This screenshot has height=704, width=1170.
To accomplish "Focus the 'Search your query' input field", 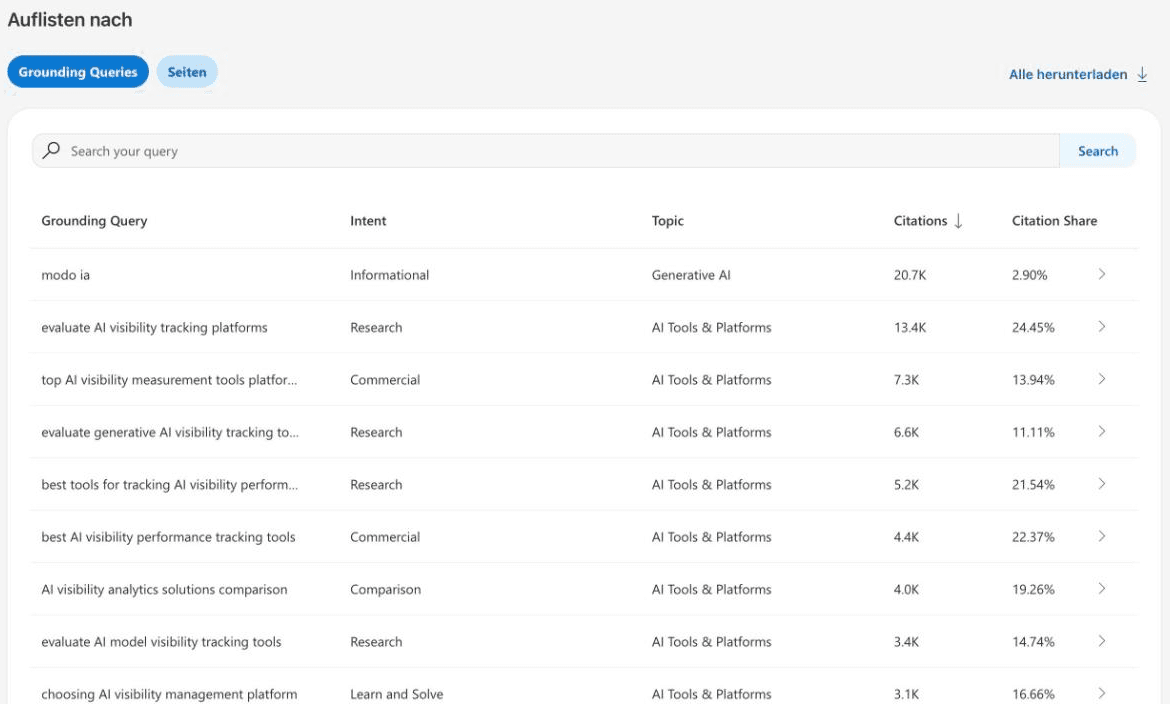I will click(x=545, y=151).
